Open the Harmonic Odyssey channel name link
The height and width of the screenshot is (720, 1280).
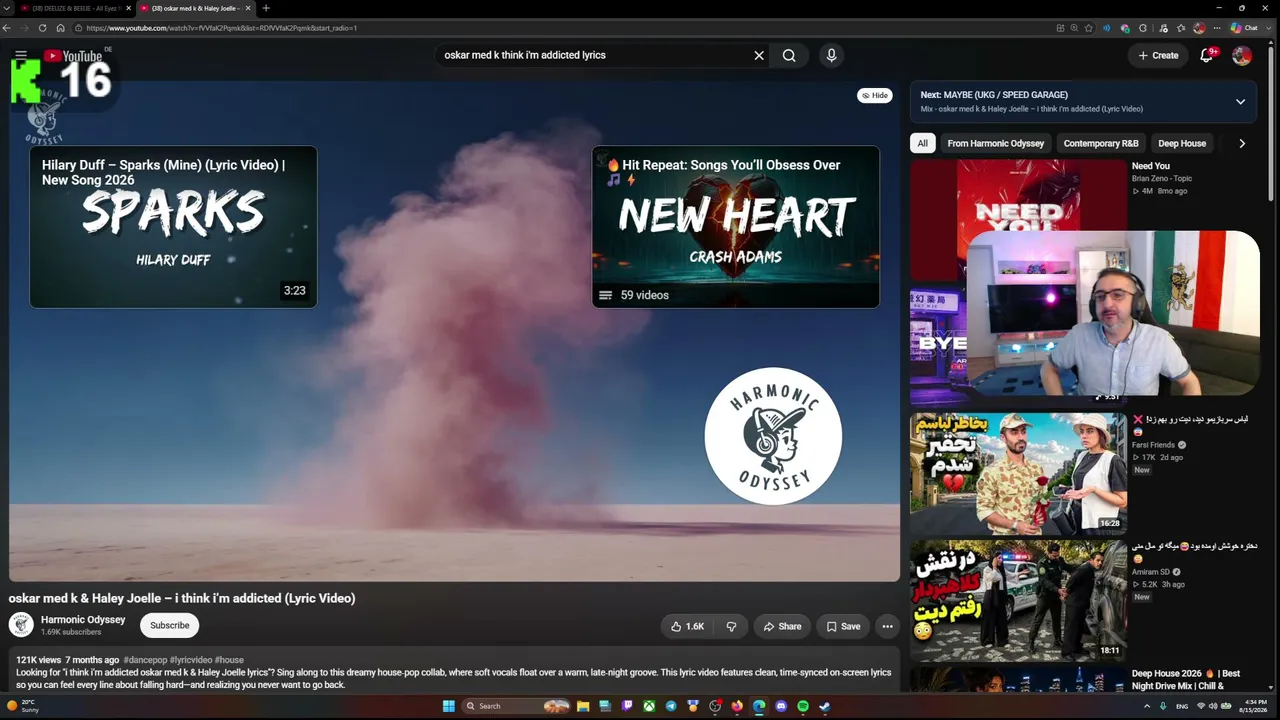[x=83, y=620]
